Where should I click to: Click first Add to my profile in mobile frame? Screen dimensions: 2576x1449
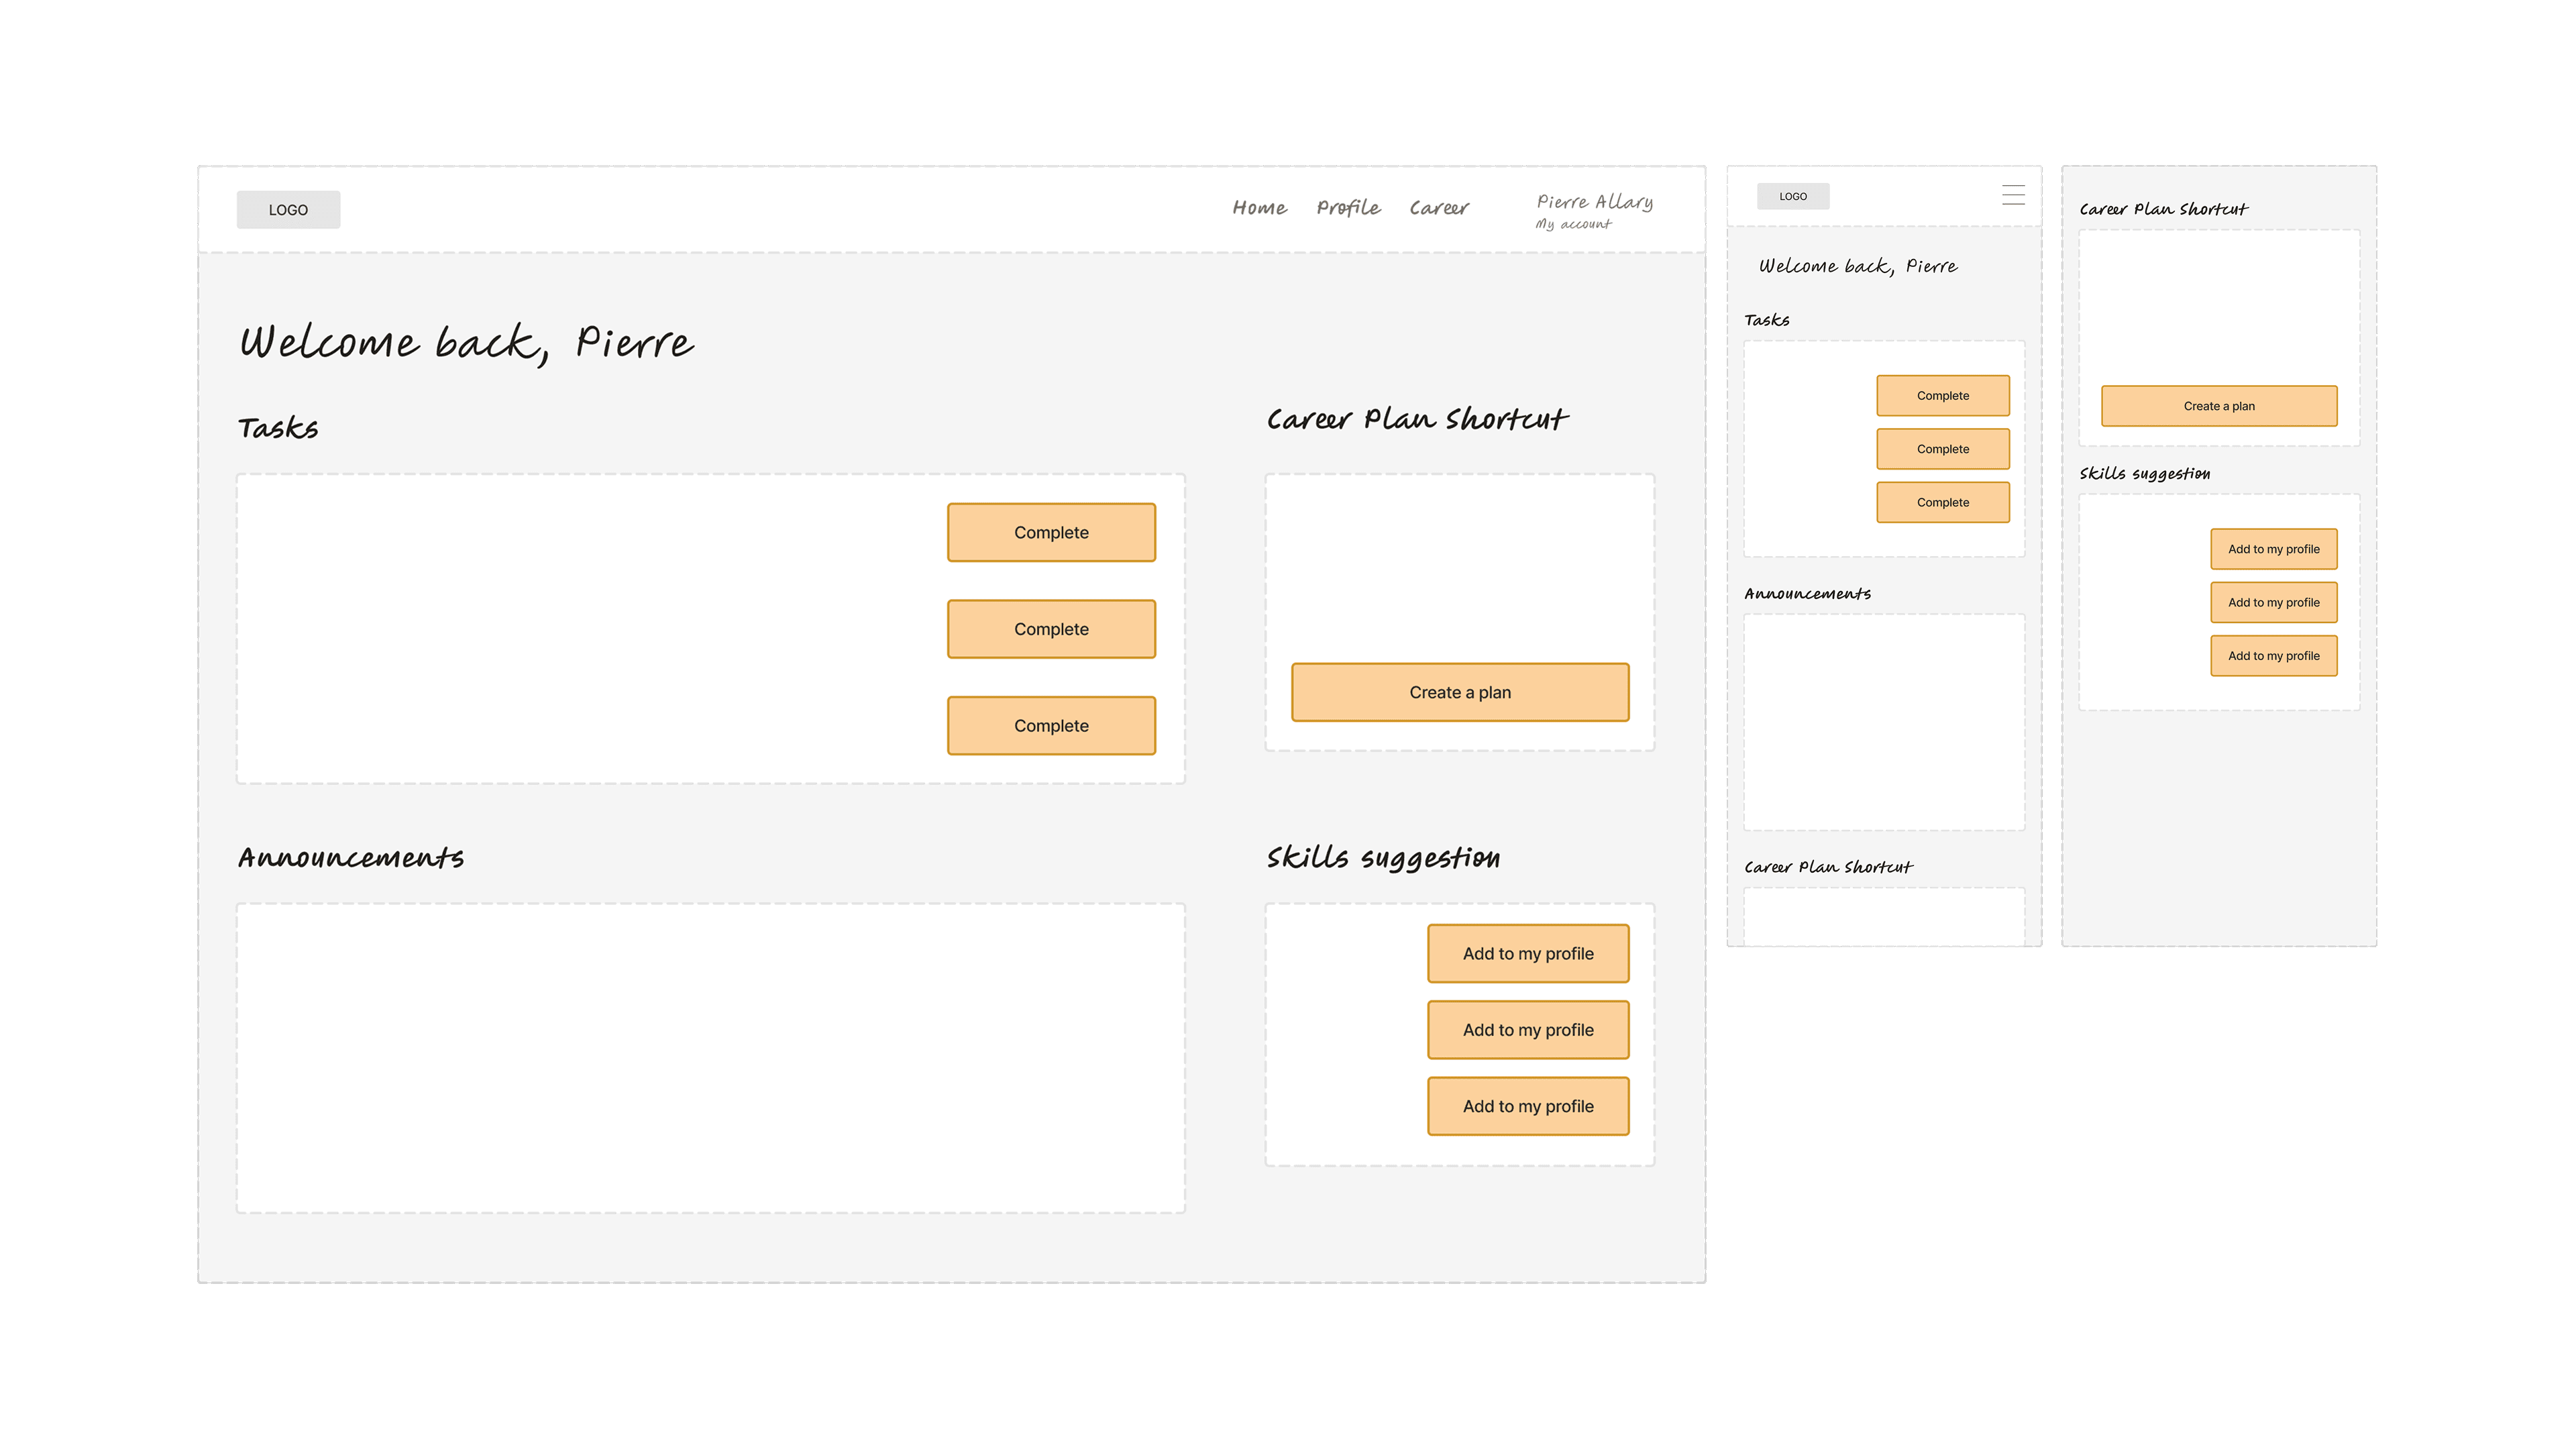point(2274,549)
